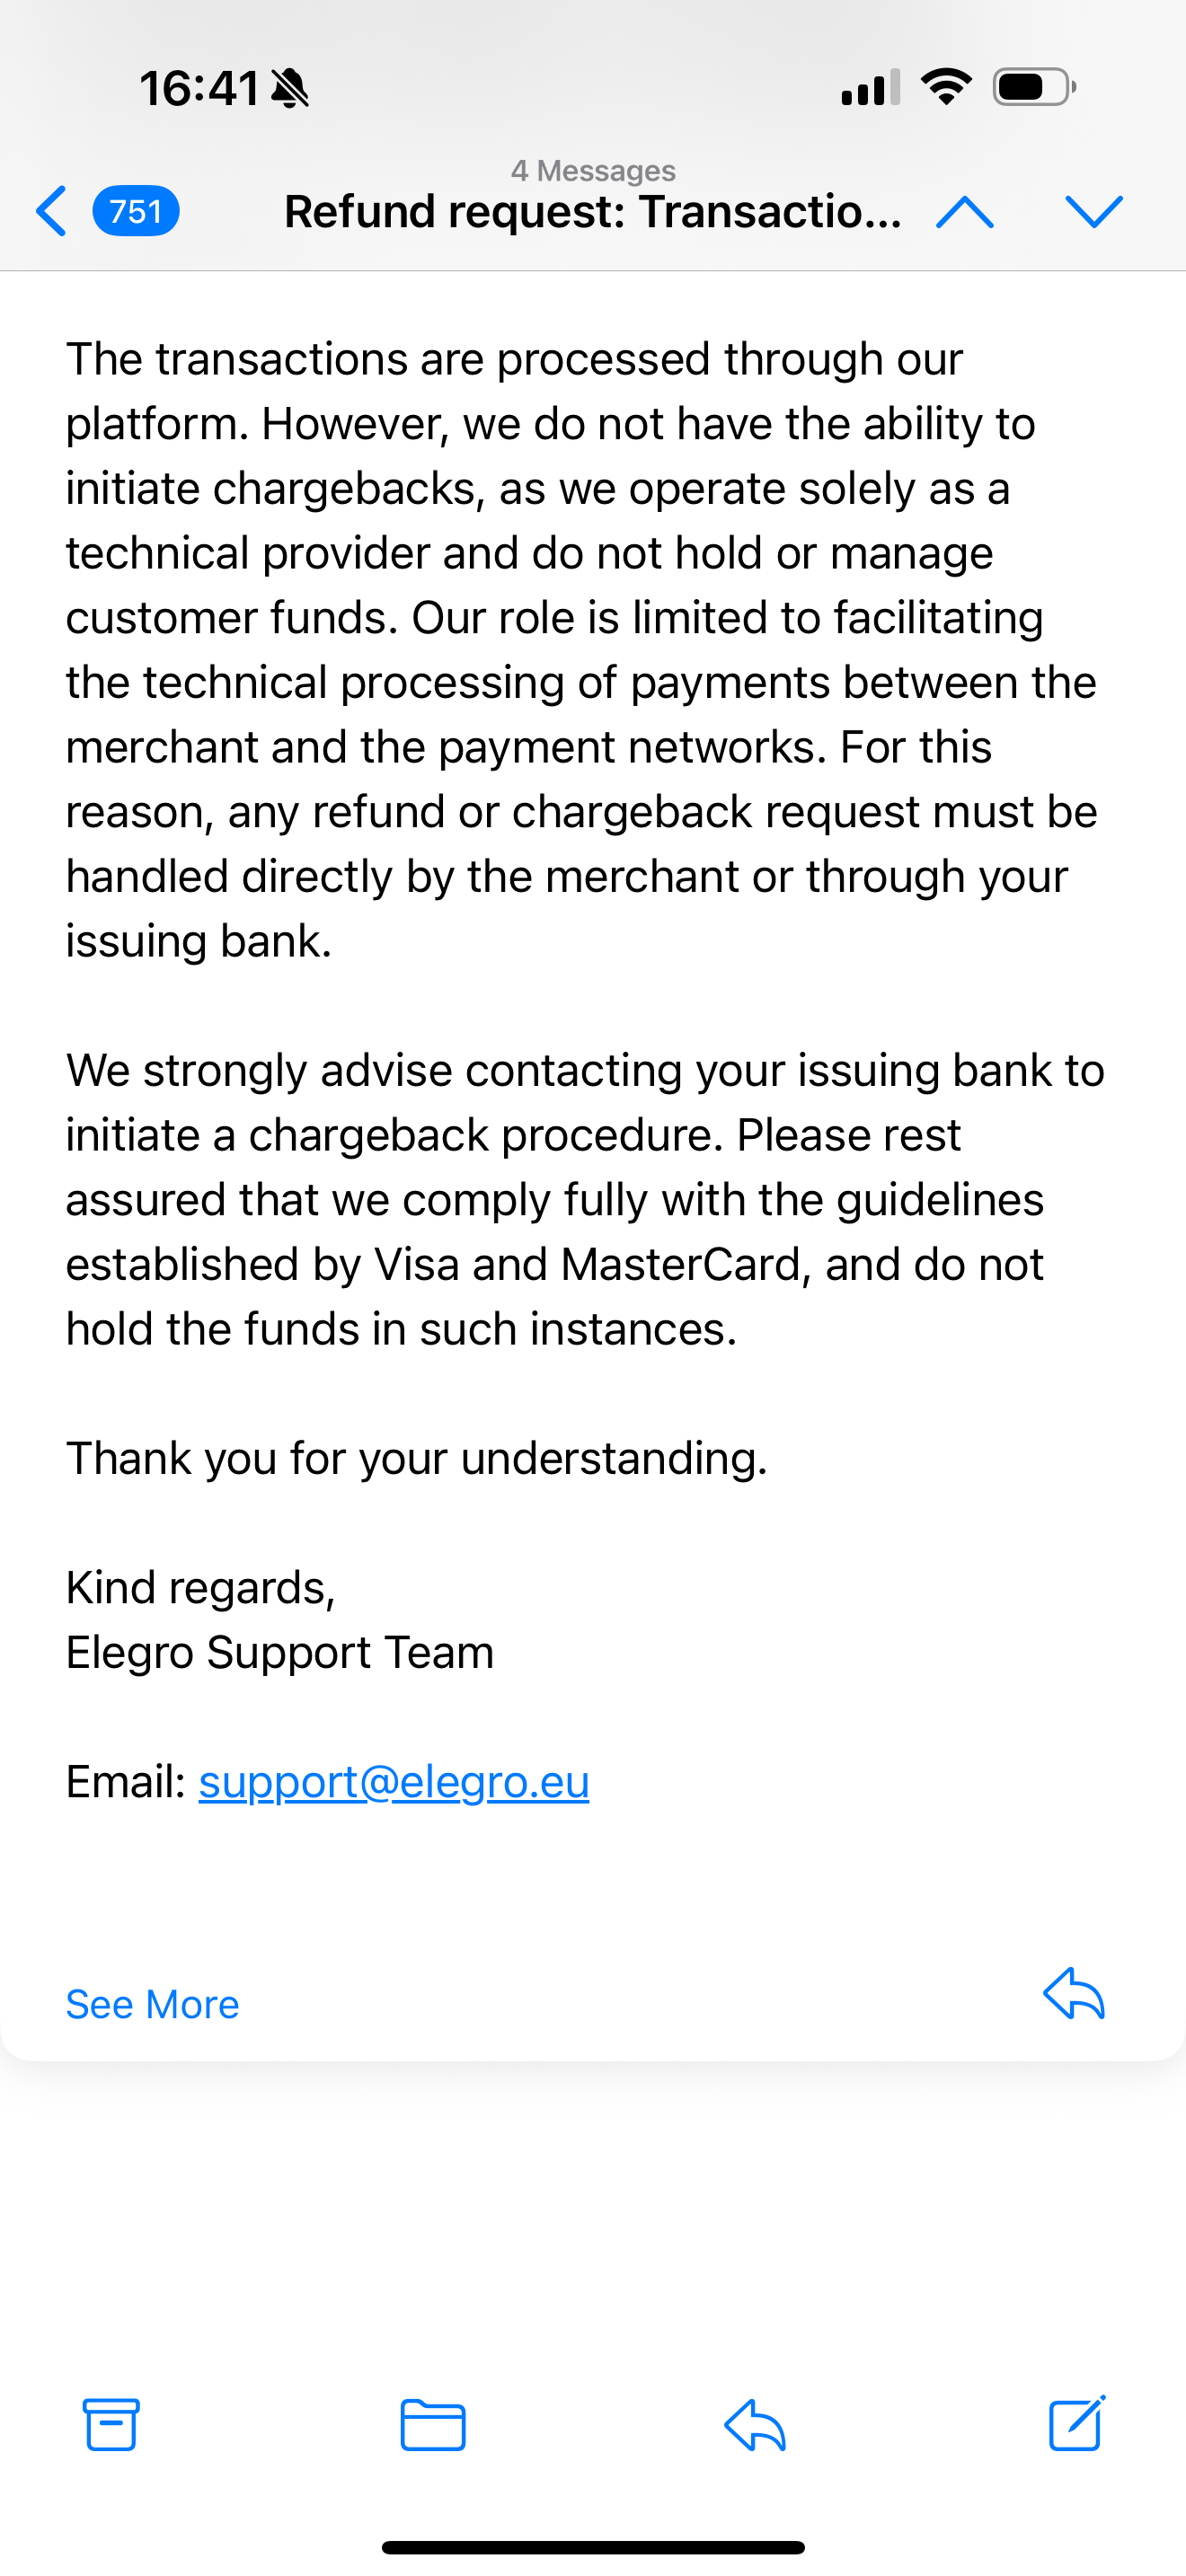Tap the 751 unread count badge
The height and width of the screenshot is (2576, 1186).
pyautogui.click(x=136, y=212)
